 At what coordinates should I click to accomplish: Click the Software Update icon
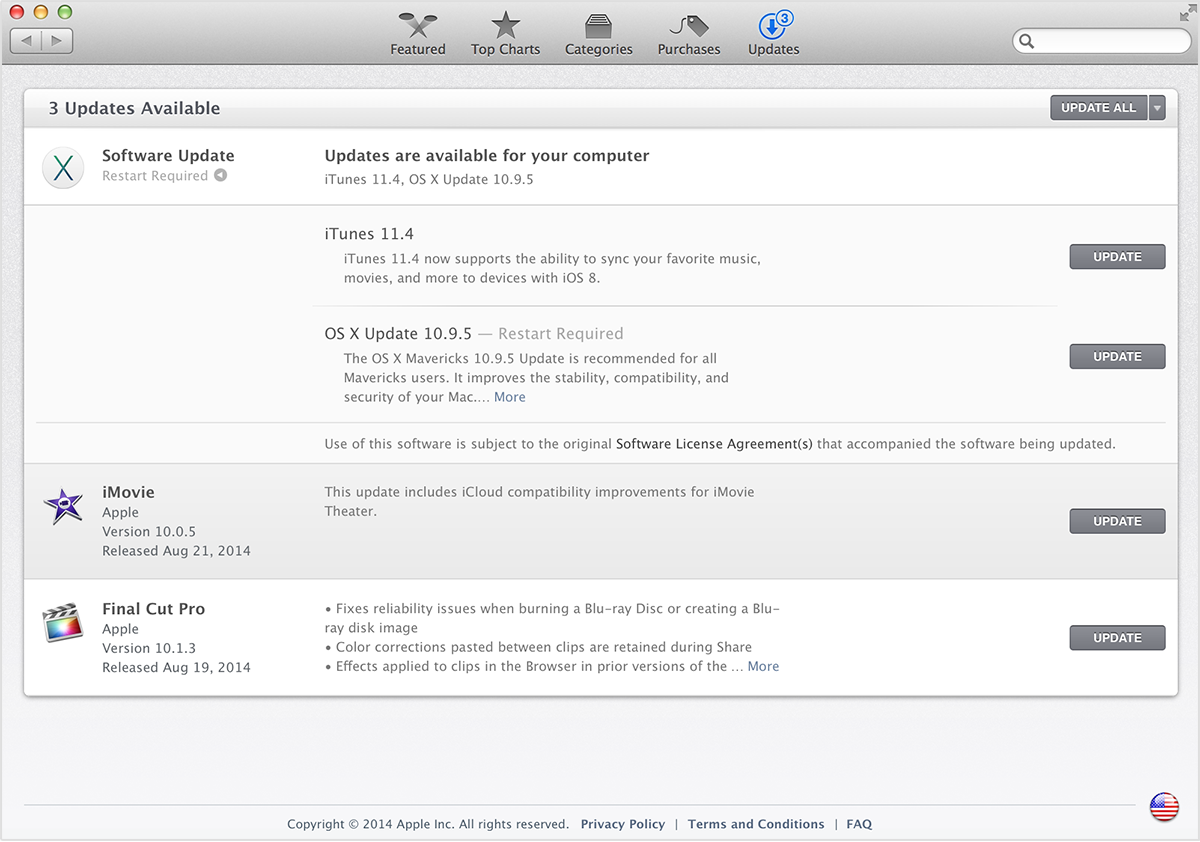click(62, 168)
